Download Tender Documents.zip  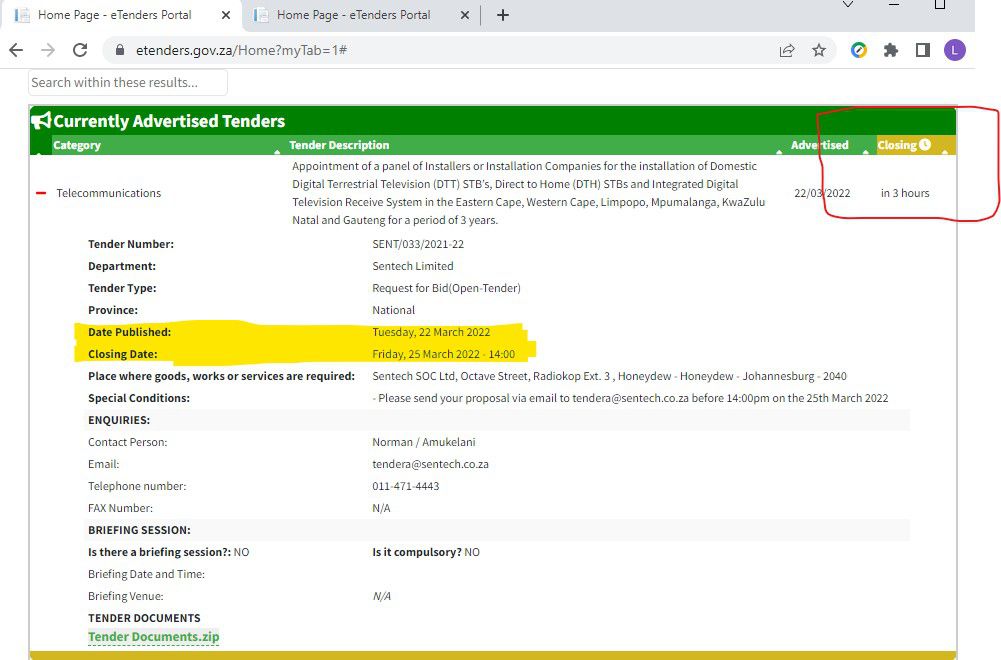(153, 637)
